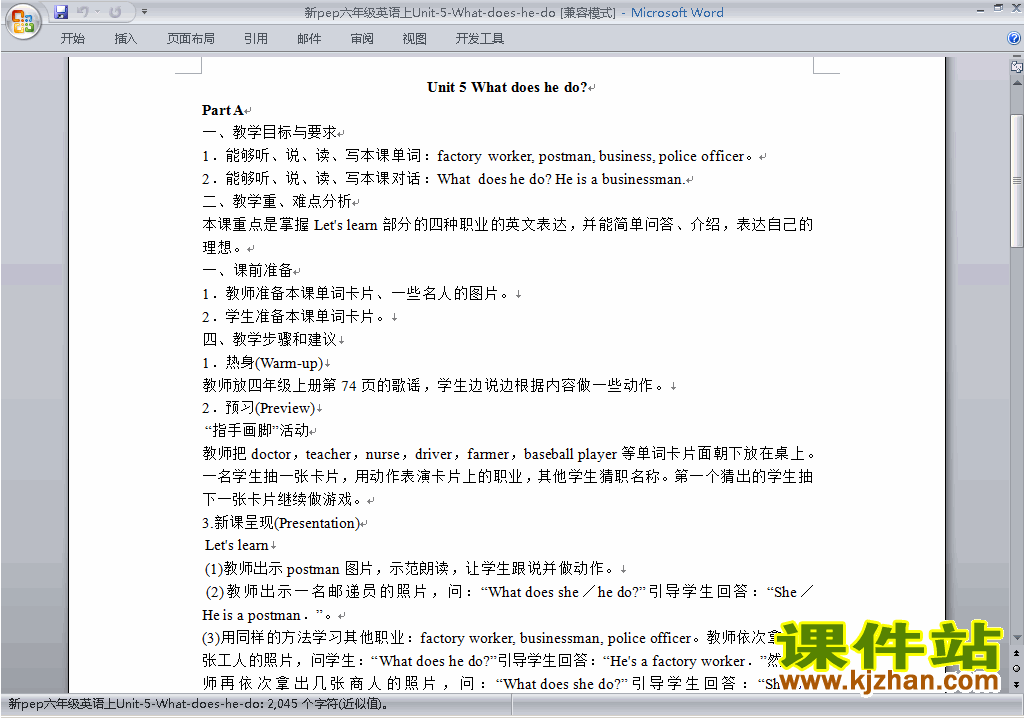Undo the last action
Image resolution: width=1024 pixels, height=718 pixels.
click(82, 12)
